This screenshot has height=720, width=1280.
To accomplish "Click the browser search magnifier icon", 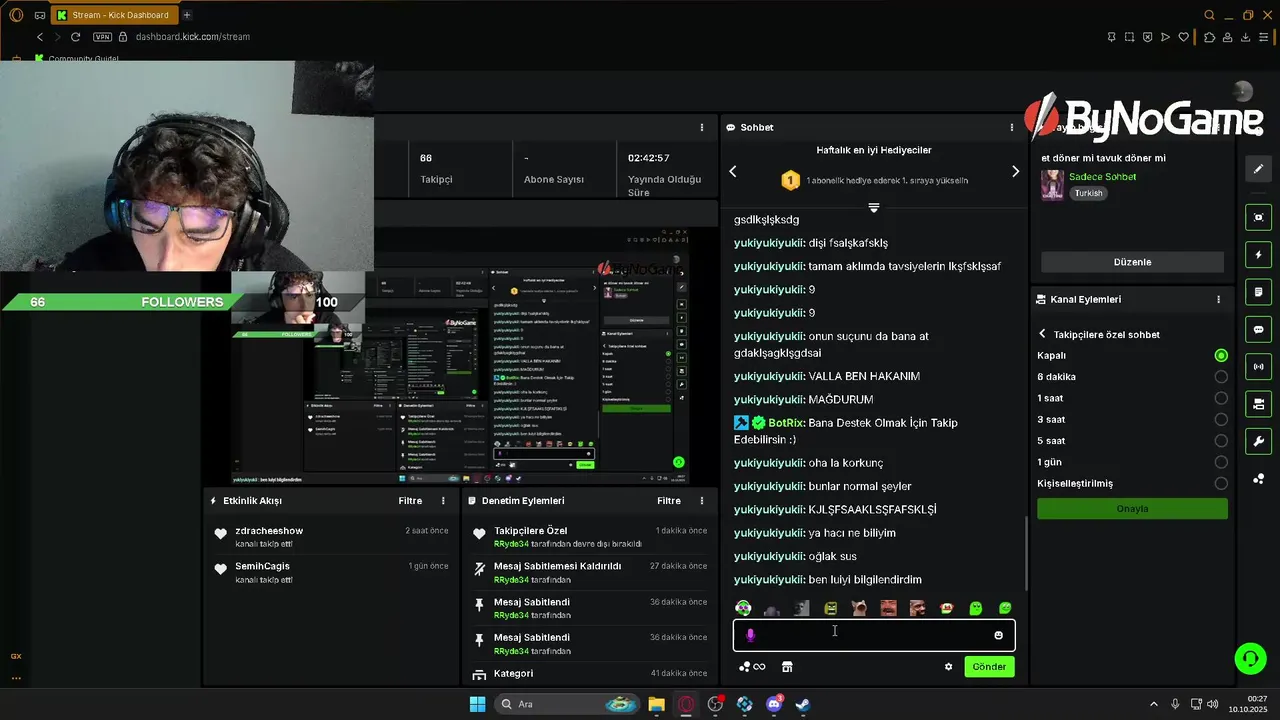I will (1209, 15).
